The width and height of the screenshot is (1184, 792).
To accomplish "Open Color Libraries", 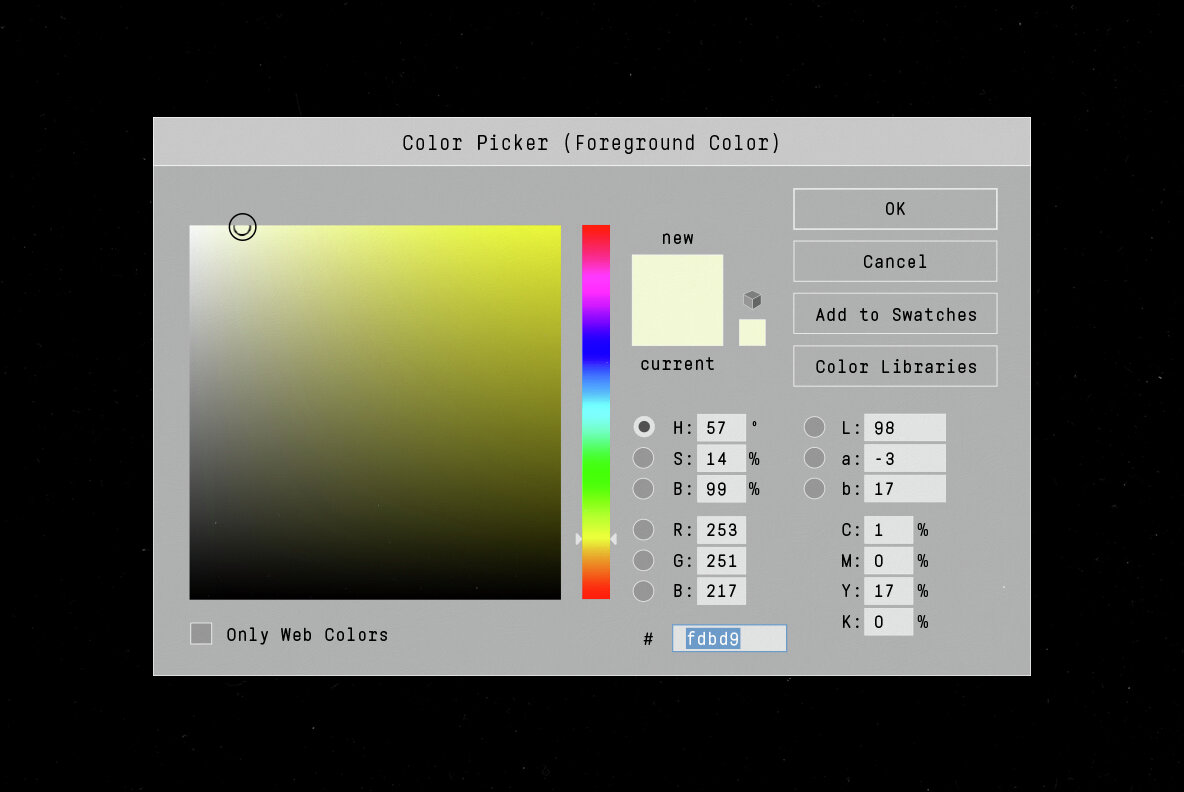I will (x=895, y=366).
